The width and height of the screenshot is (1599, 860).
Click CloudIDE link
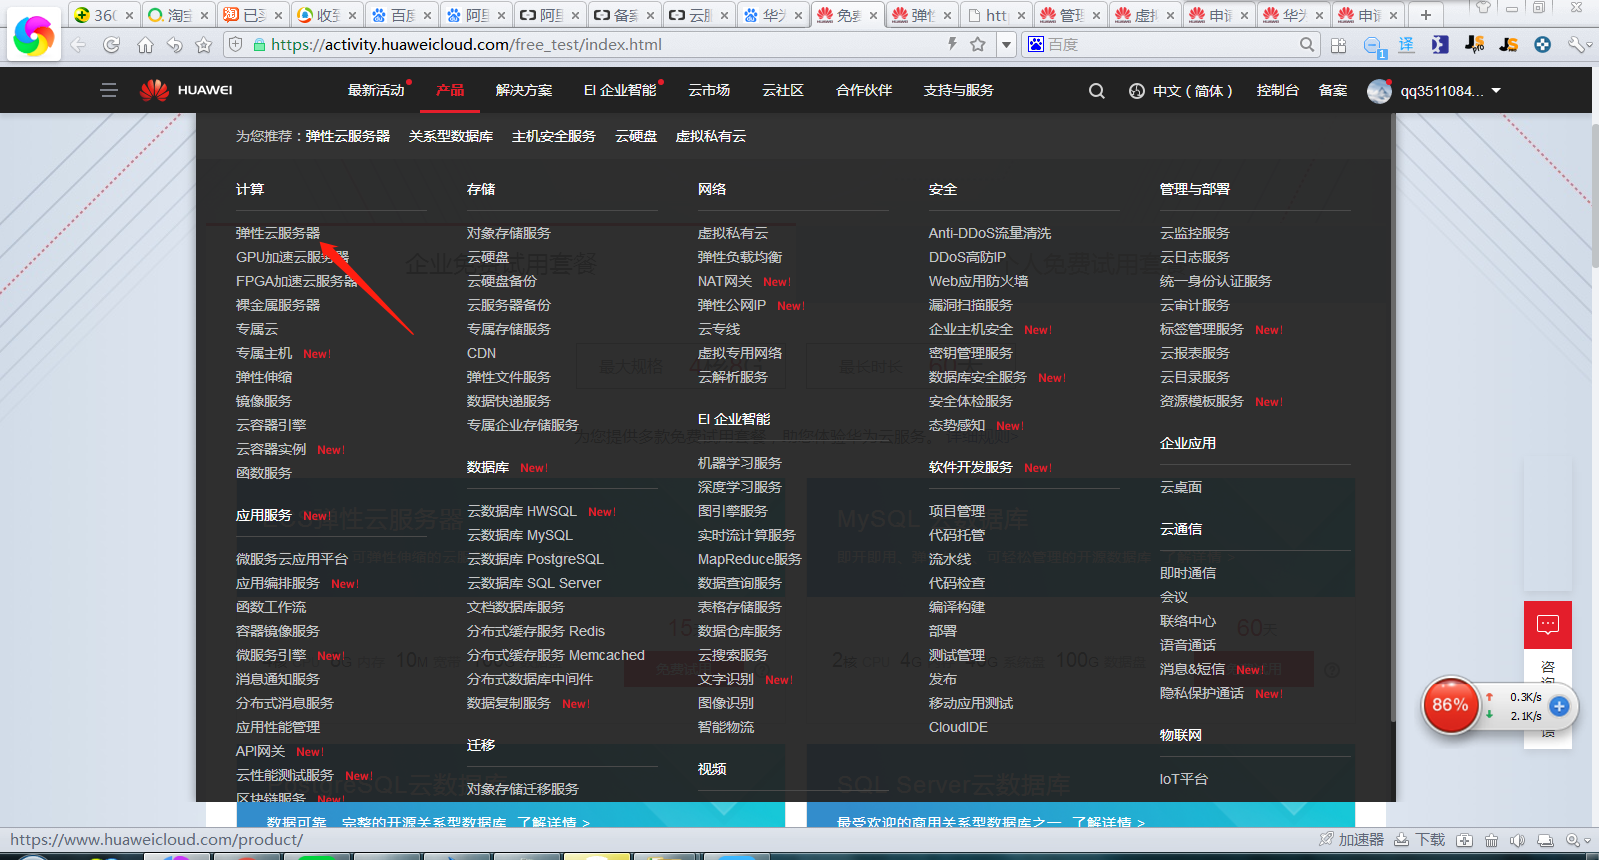point(958,727)
